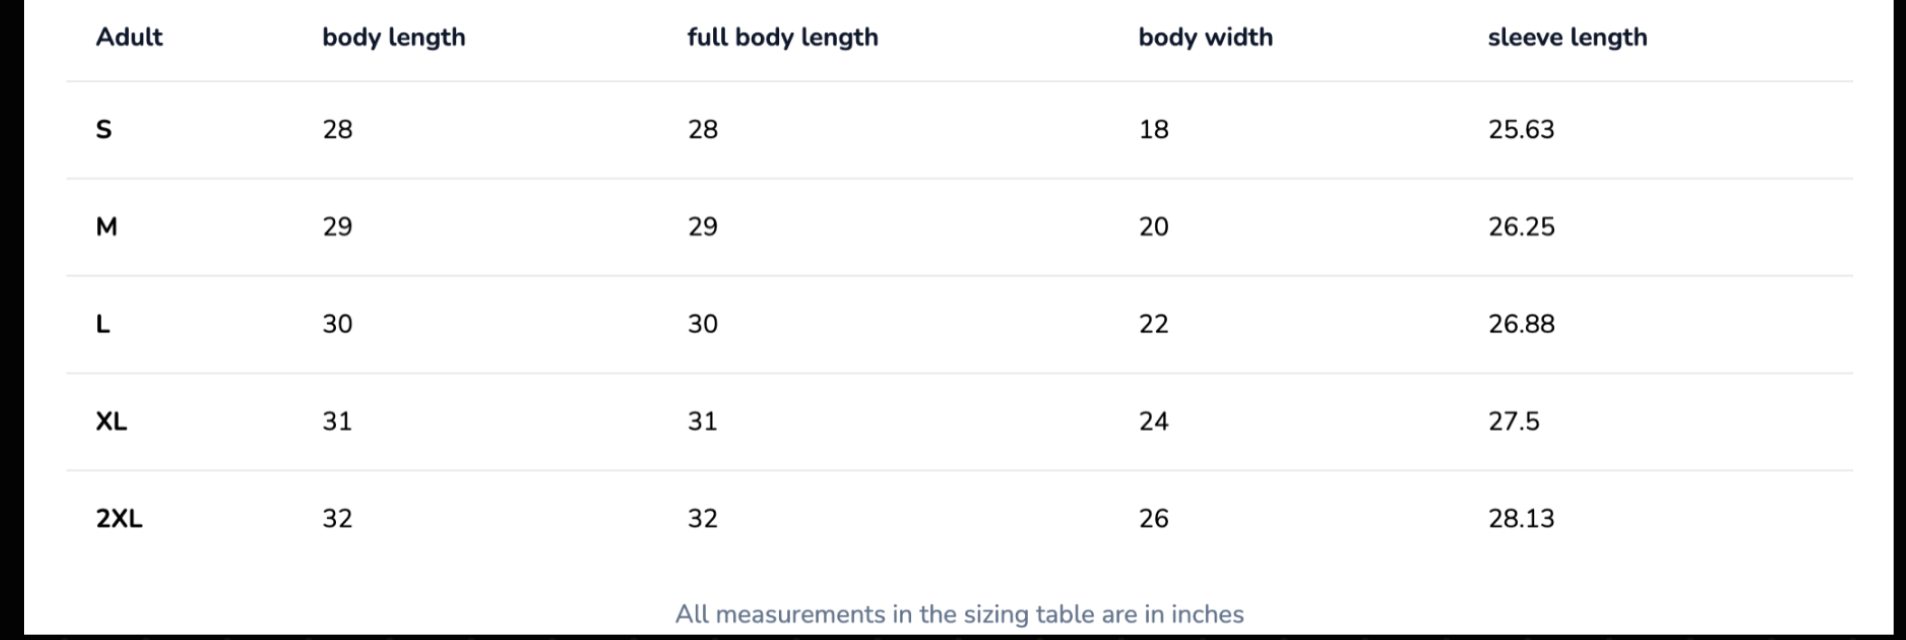The height and width of the screenshot is (640, 1906).
Task: Select the L body width value 22
Action: pyautogui.click(x=1153, y=324)
